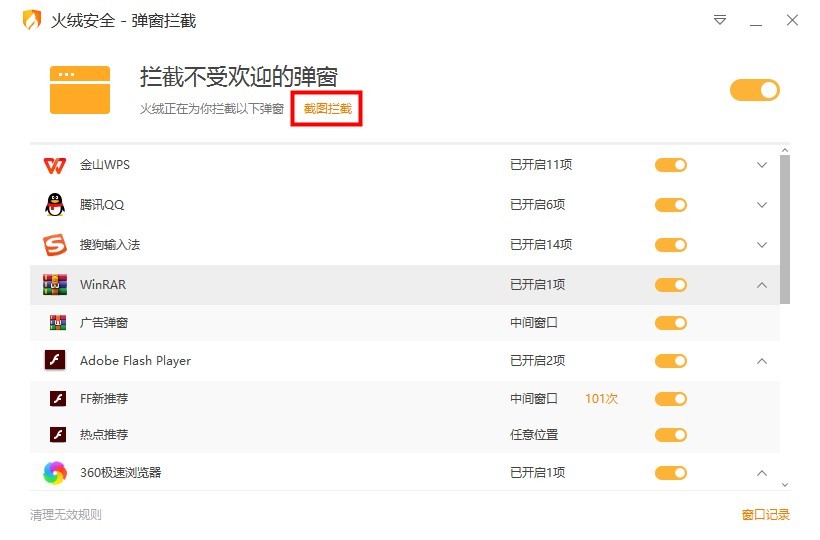The image size is (820, 540).
Task: Click 中间窗口 in the FF新推荐 row
Action: pyautogui.click(x=534, y=398)
